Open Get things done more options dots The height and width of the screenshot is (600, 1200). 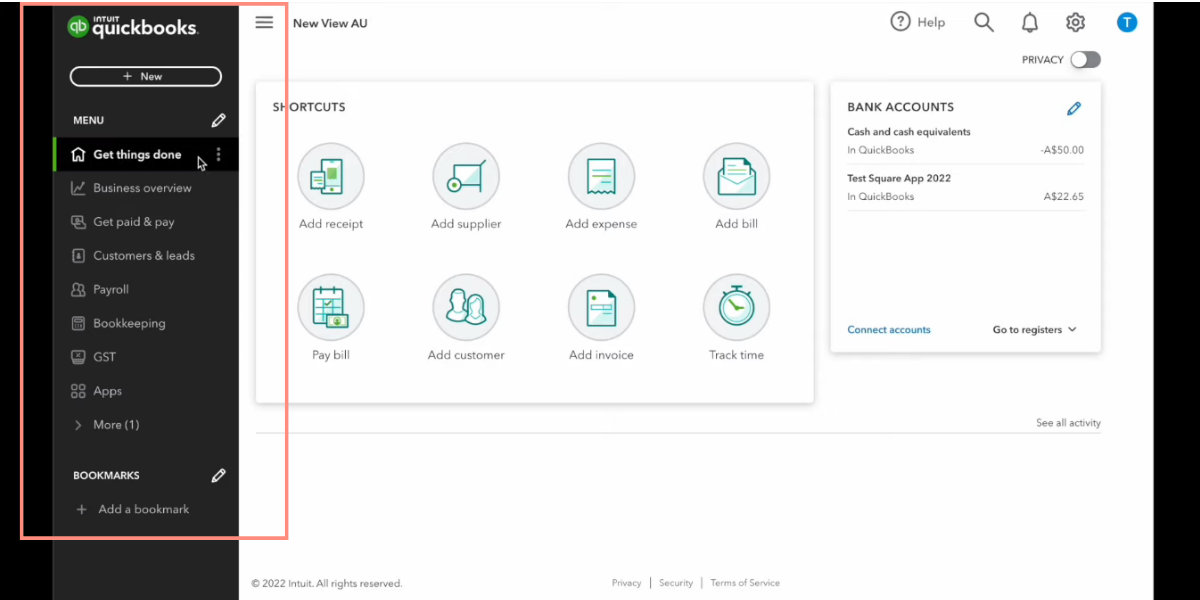[219, 155]
